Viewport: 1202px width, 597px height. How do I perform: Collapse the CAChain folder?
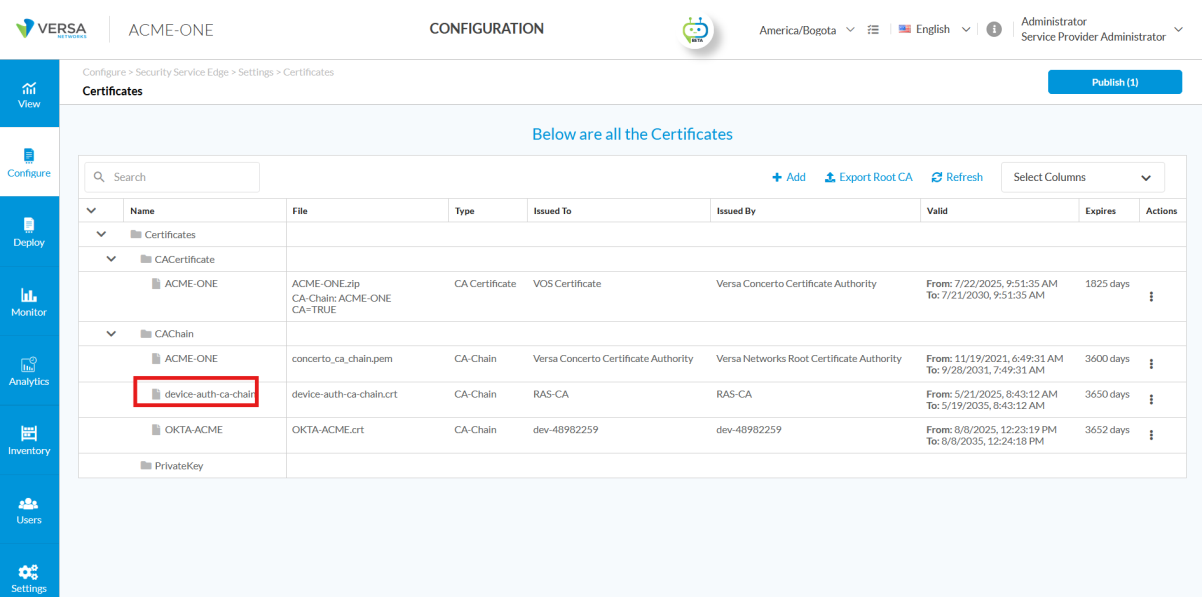(x=112, y=333)
